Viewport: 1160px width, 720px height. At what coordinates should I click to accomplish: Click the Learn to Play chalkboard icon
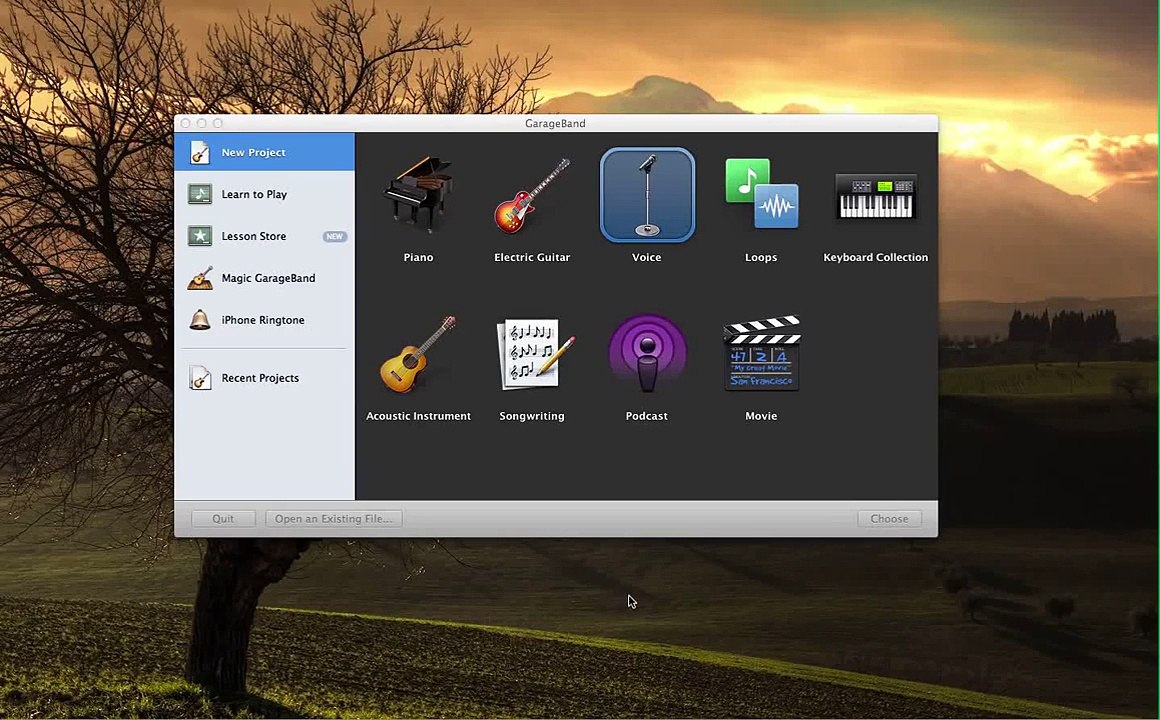tap(200, 194)
